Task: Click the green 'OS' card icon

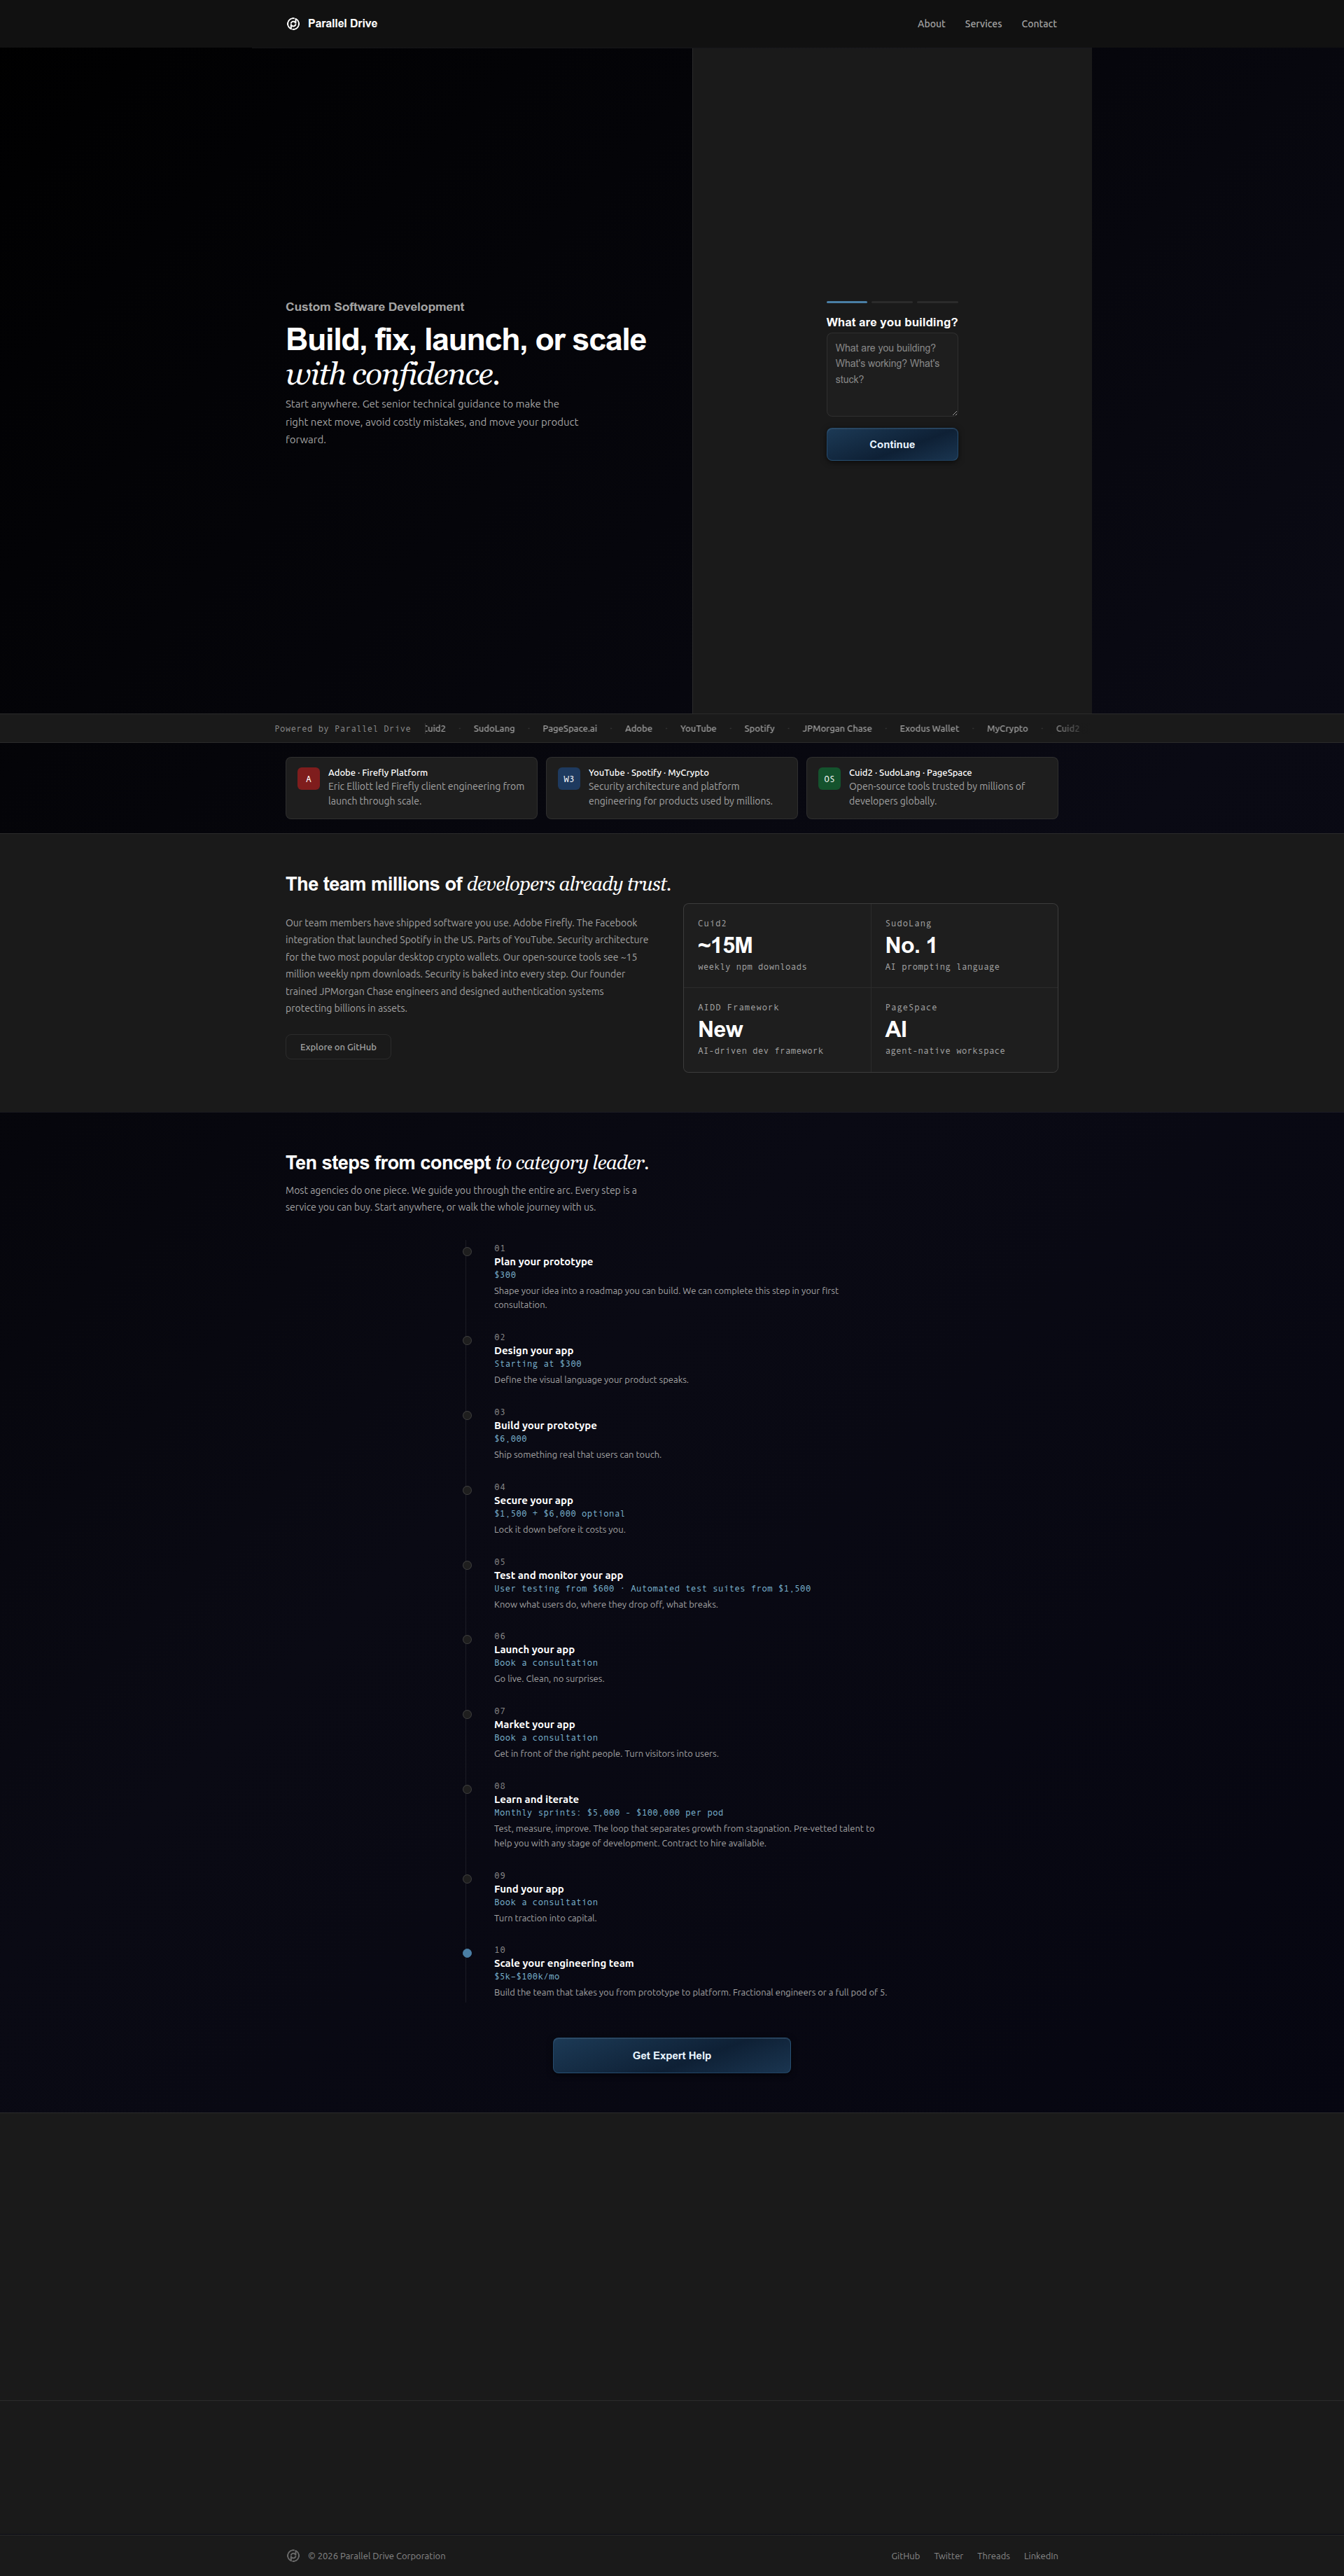Action: pos(829,779)
